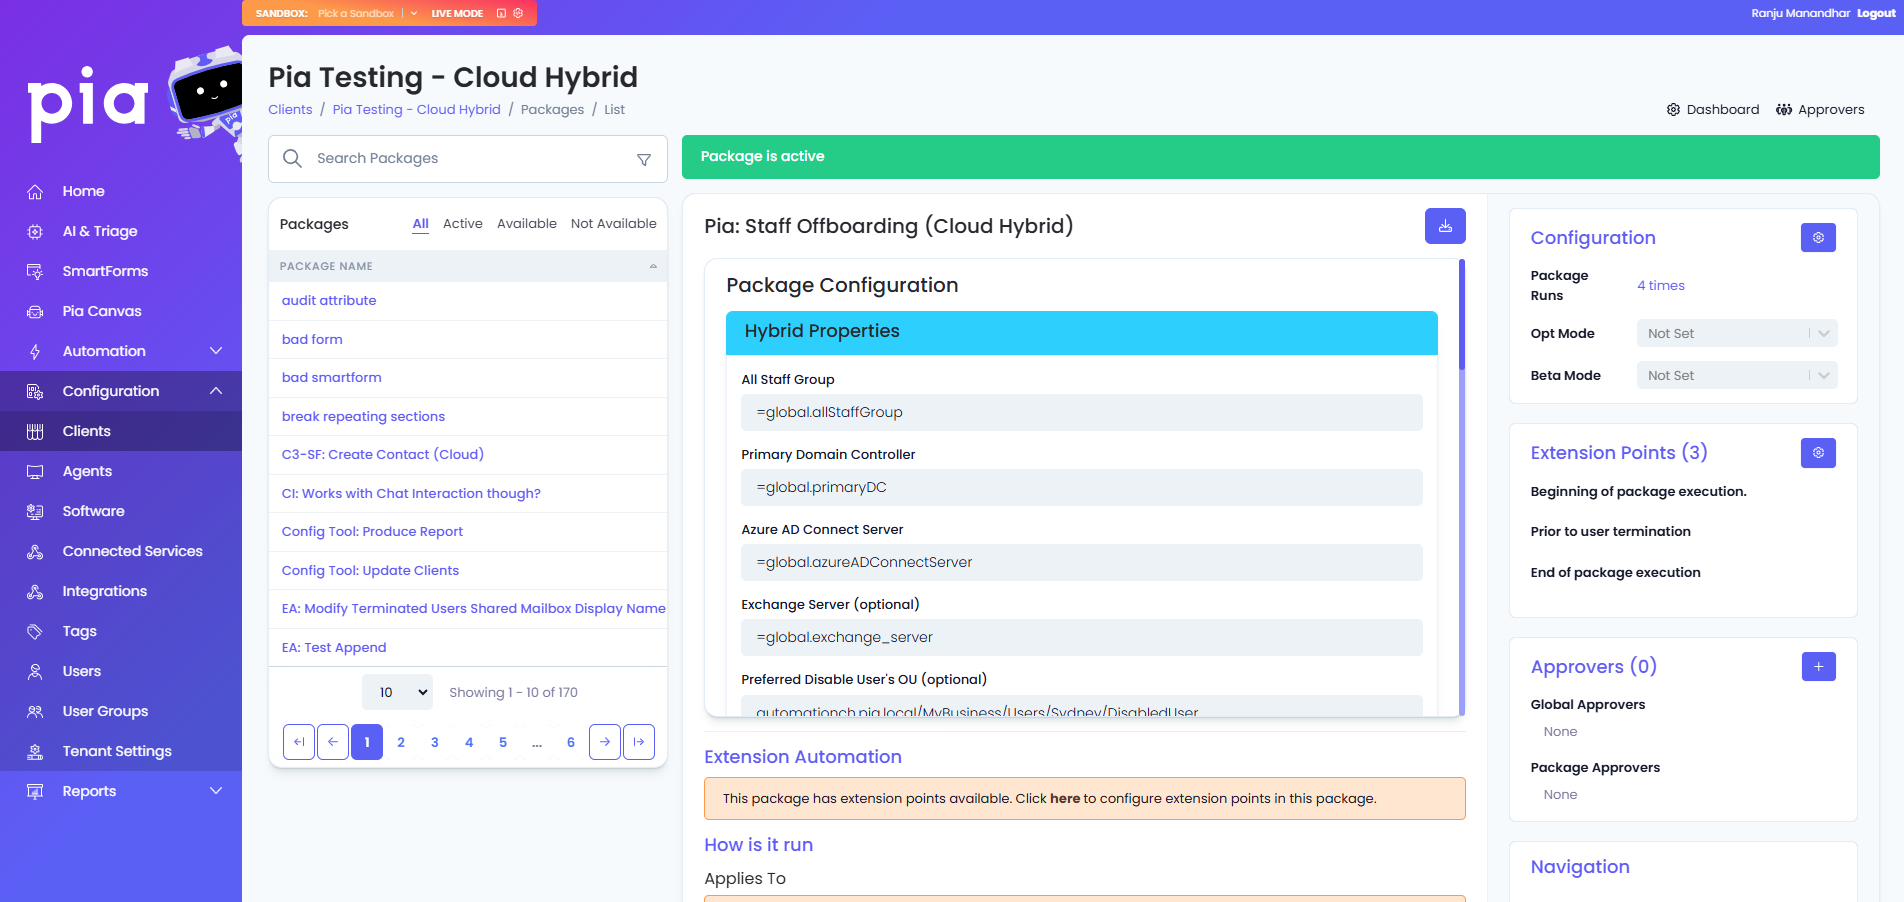Open Users sidebar icon

(x=35, y=671)
